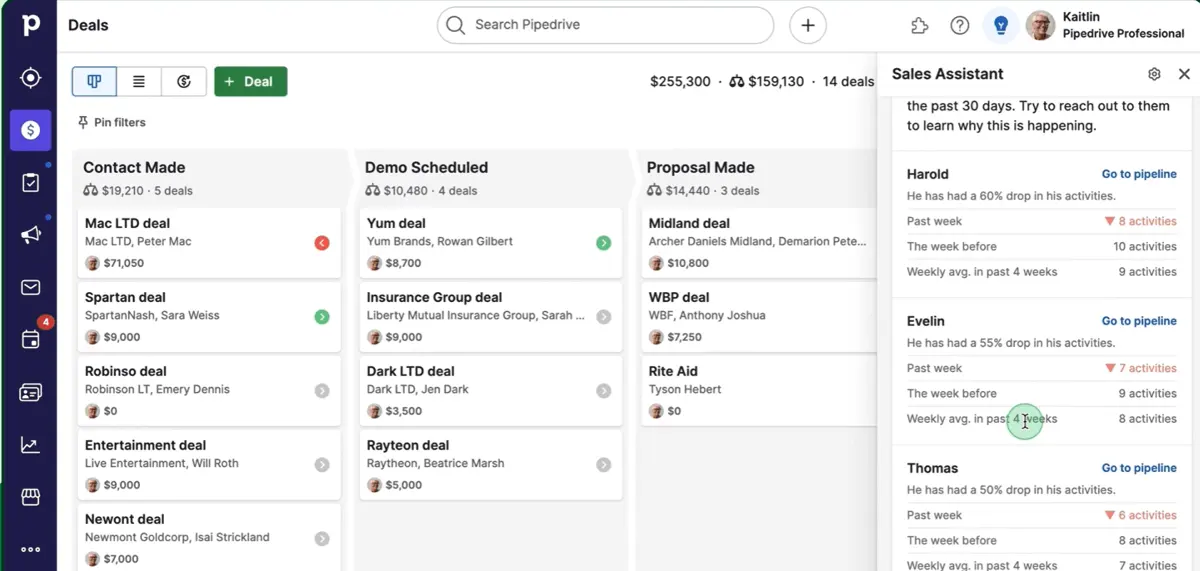
Task: Click the Demo Scheduled stage header
Action: tap(426, 168)
